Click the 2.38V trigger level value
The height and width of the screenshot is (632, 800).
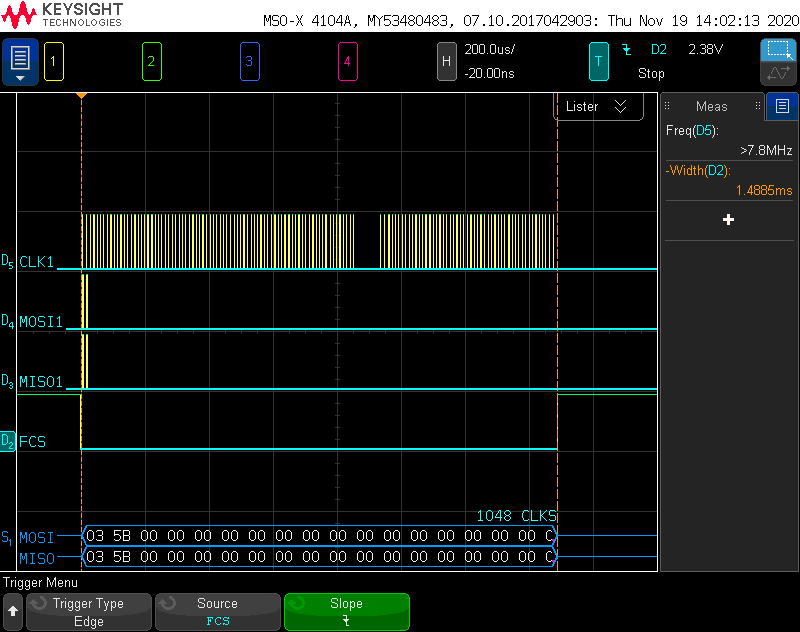(706, 49)
